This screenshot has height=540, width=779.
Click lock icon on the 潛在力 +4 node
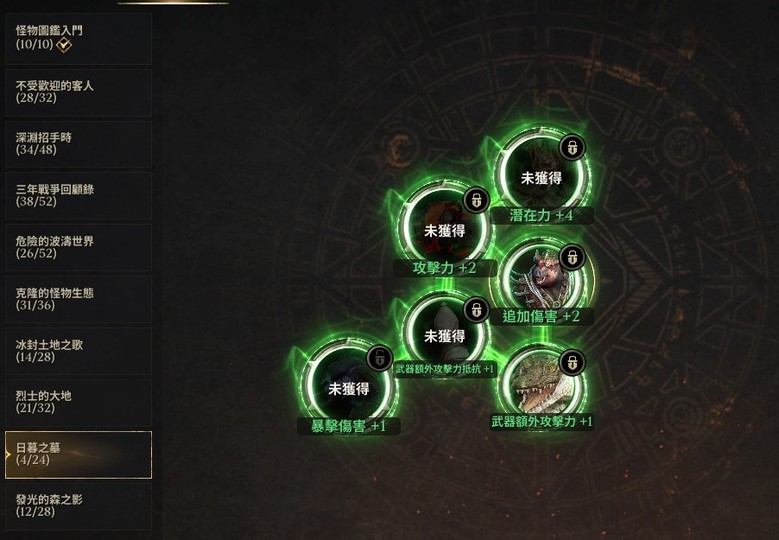[x=572, y=148]
